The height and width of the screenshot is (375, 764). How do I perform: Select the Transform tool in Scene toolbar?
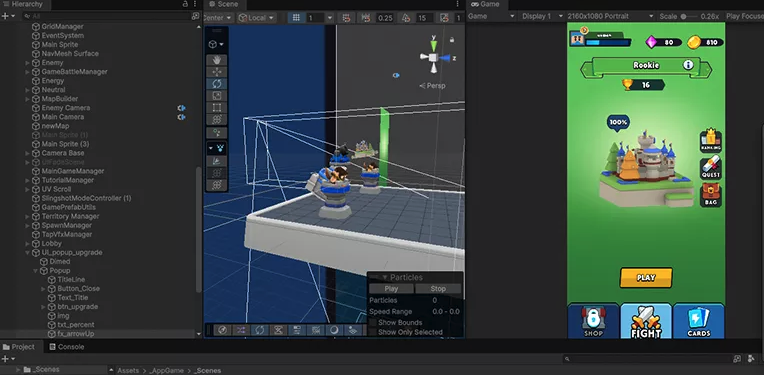[217, 120]
